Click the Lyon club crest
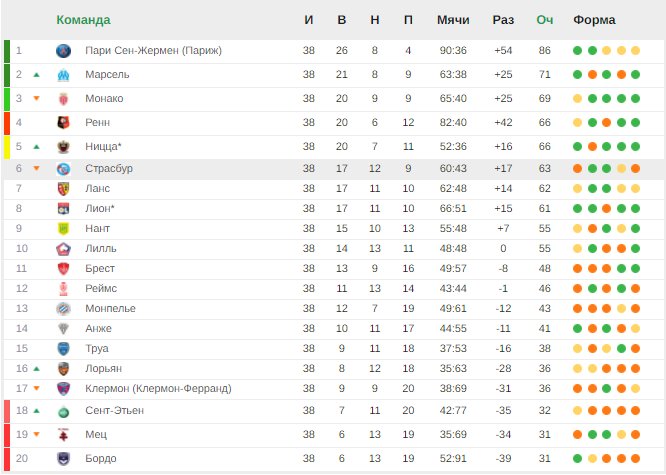The height and width of the screenshot is (475, 666). tap(64, 208)
